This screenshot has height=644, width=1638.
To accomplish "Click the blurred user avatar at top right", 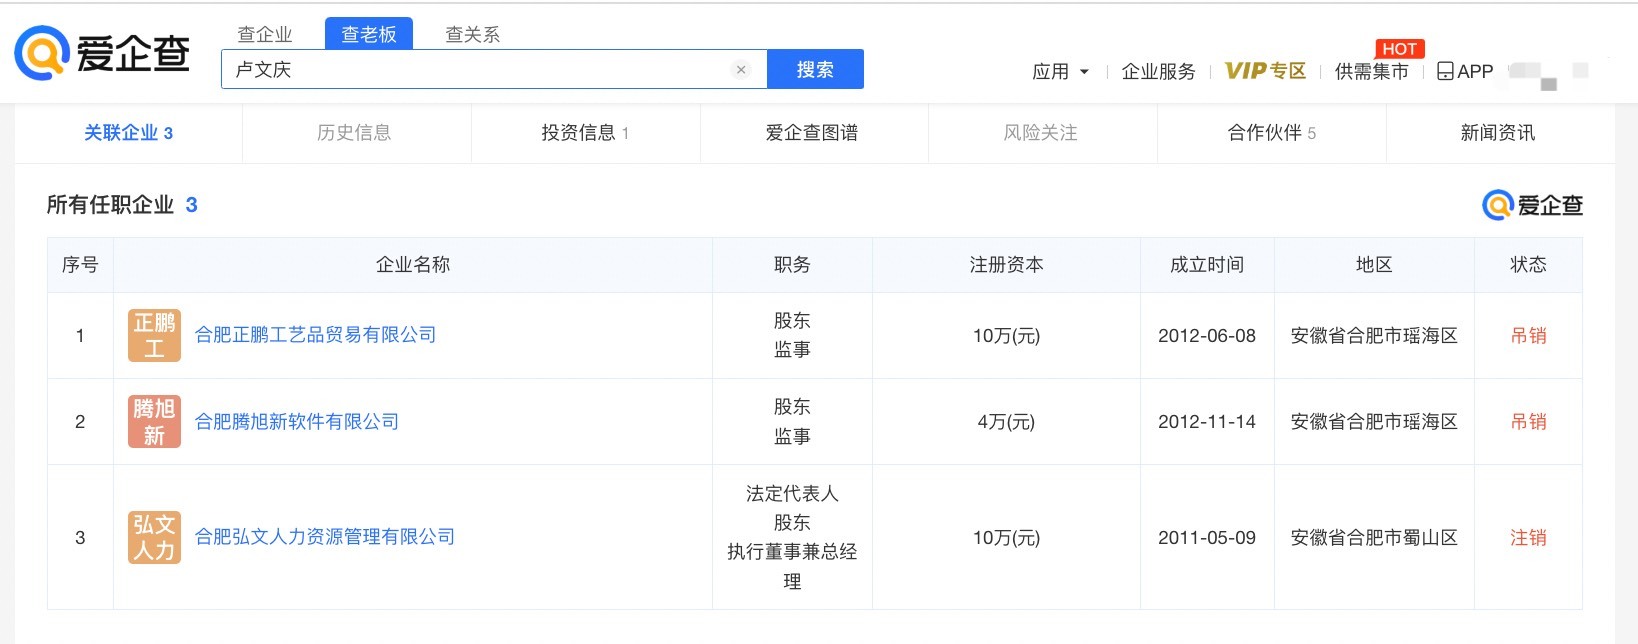I will [1548, 74].
